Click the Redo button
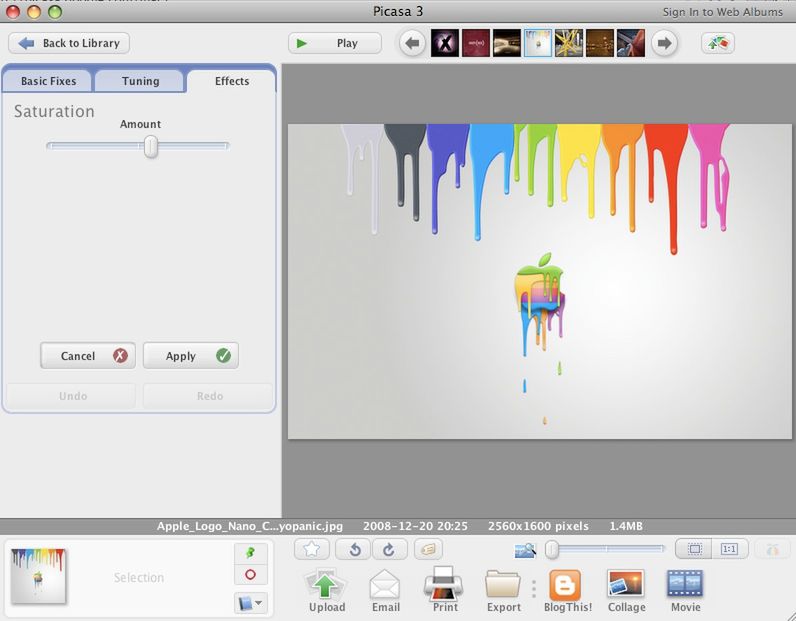This screenshot has width=796, height=621. click(208, 396)
